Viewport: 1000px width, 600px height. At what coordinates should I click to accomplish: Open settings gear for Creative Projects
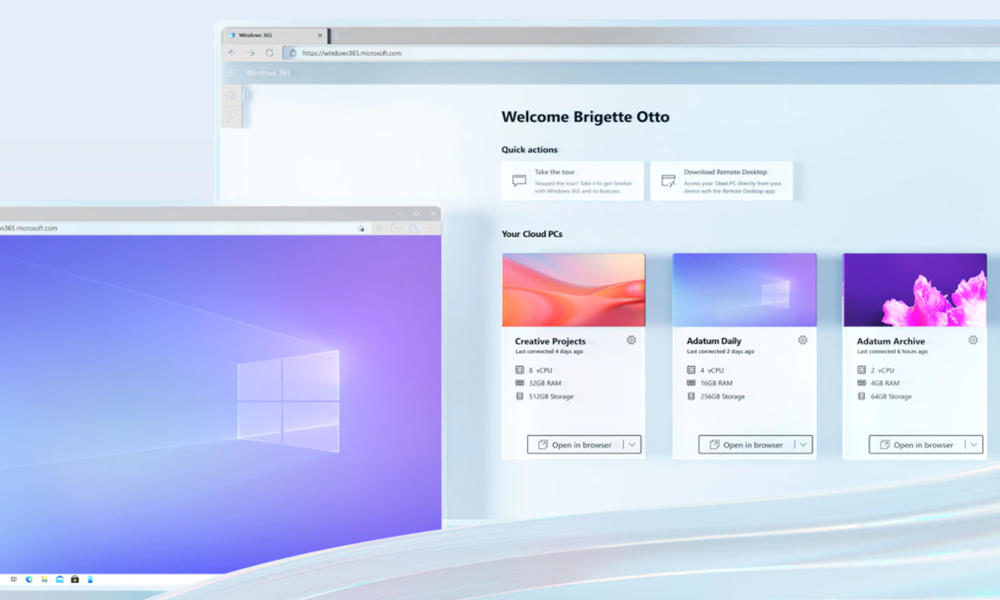[x=631, y=340]
